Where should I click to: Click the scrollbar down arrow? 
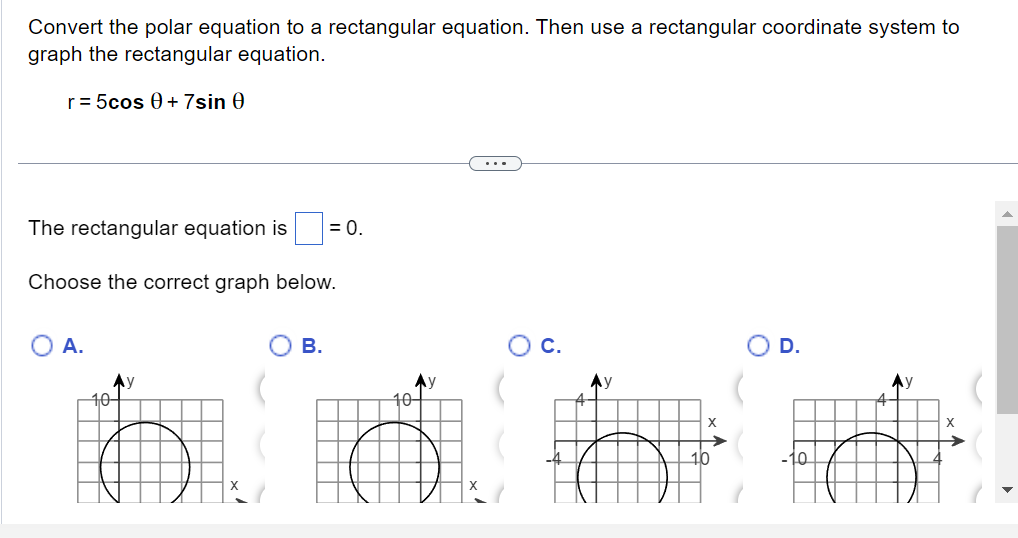coord(1006,489)
